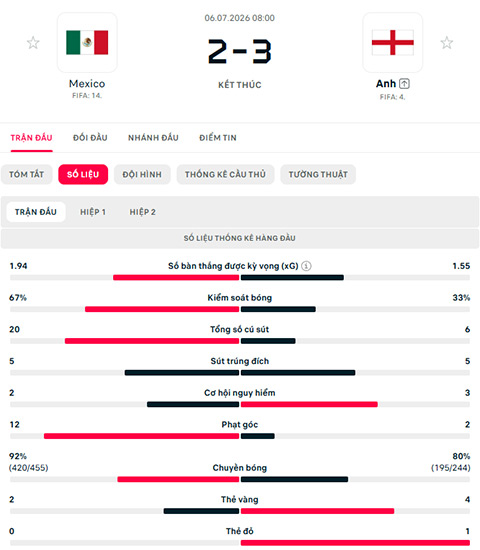The height and width of the screenshot is (550, 480).
Task: Show statistics for HIỆP 2
Action: [x=142, y=212]
